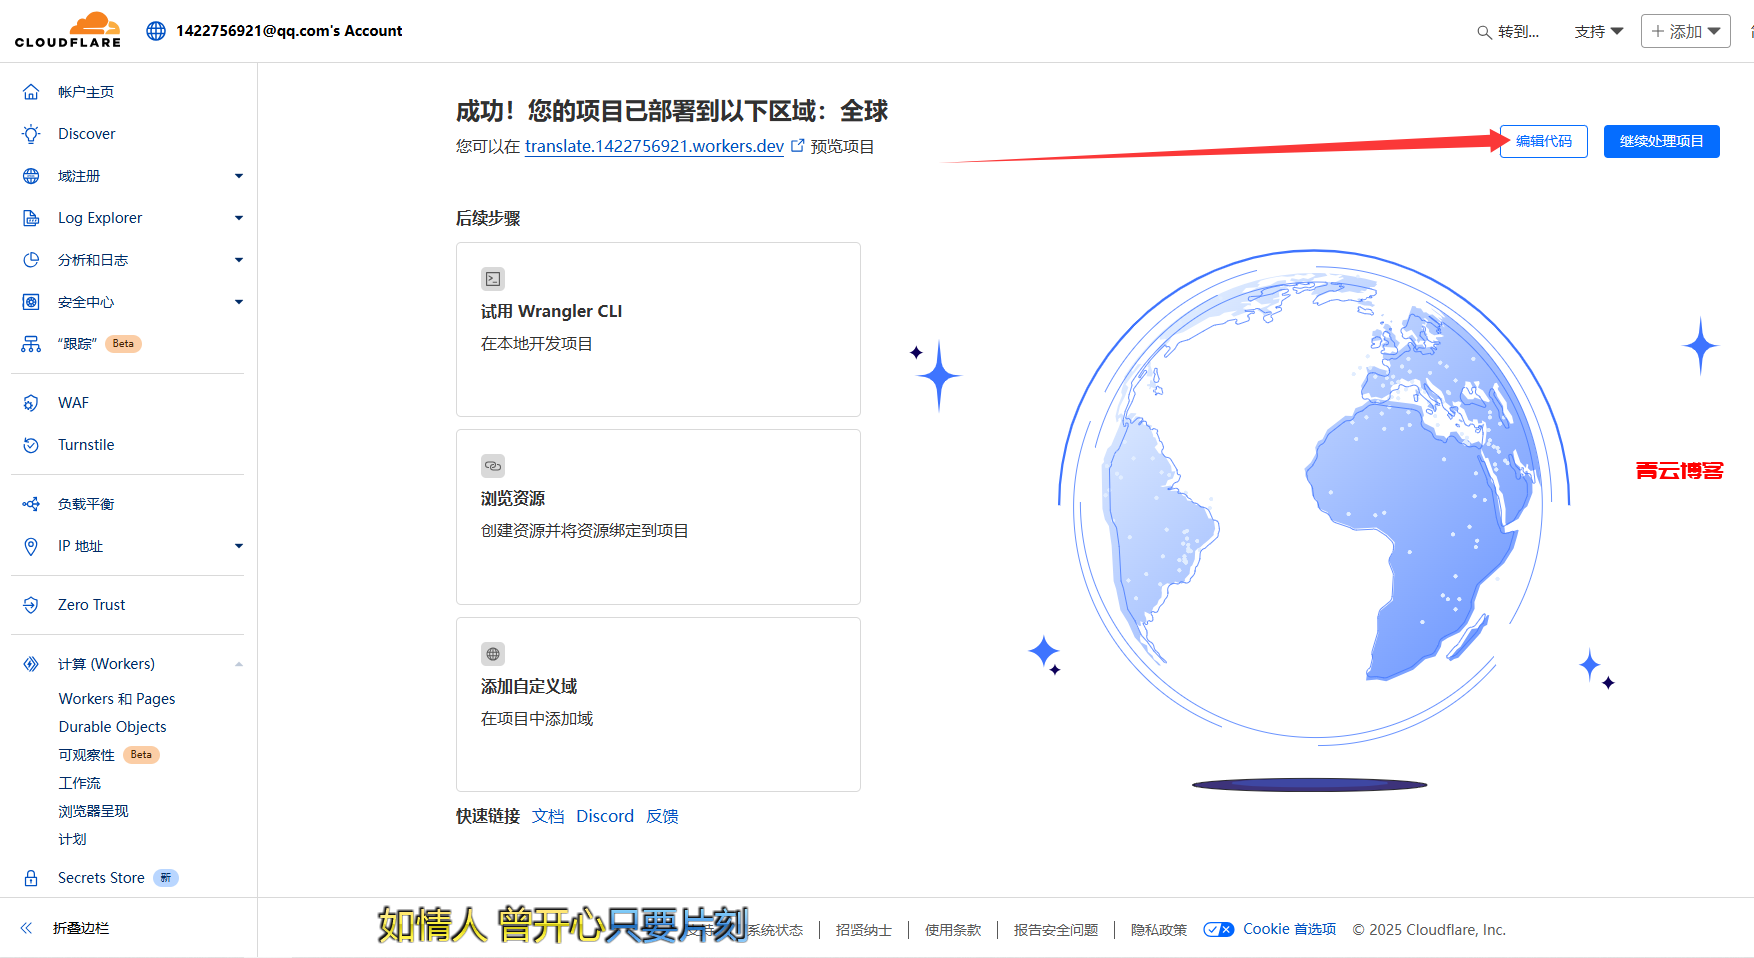
Task: Expand the IP 地址 menu arrow
Action: pos(239,546)
